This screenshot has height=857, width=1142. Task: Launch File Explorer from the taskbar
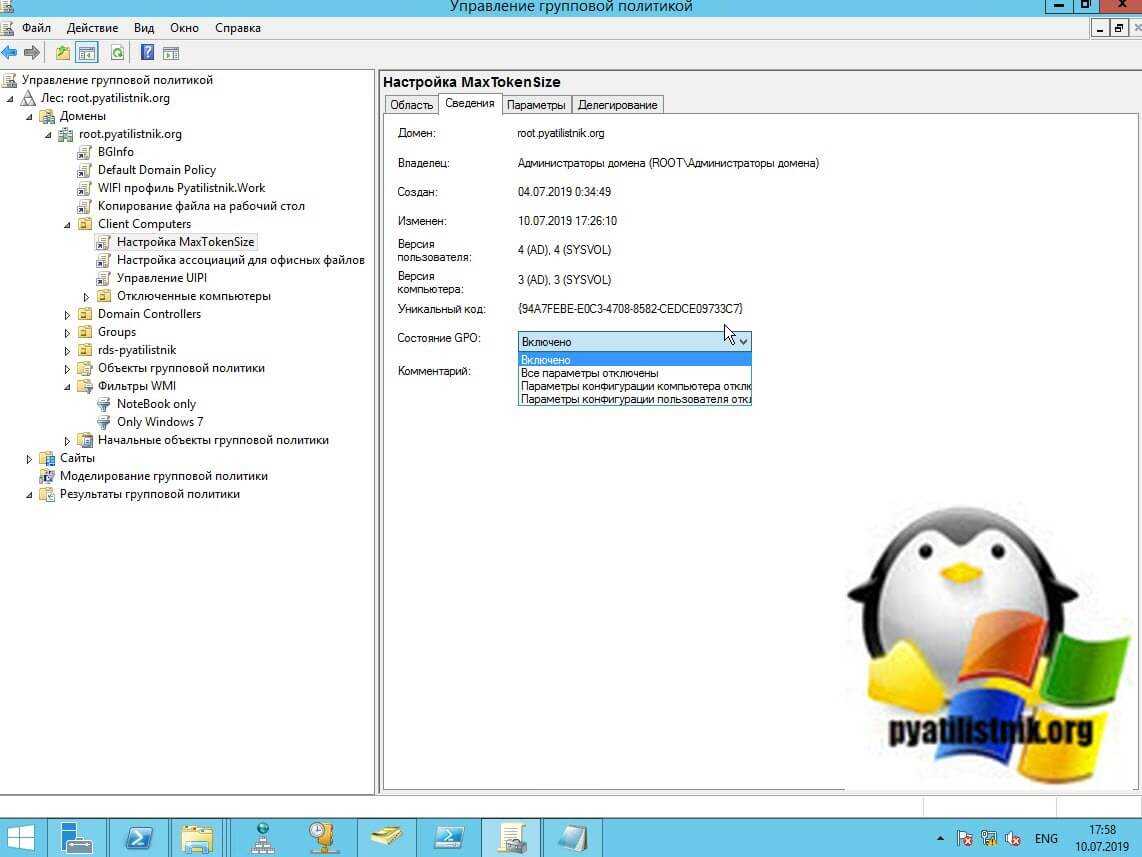[197, 836]
